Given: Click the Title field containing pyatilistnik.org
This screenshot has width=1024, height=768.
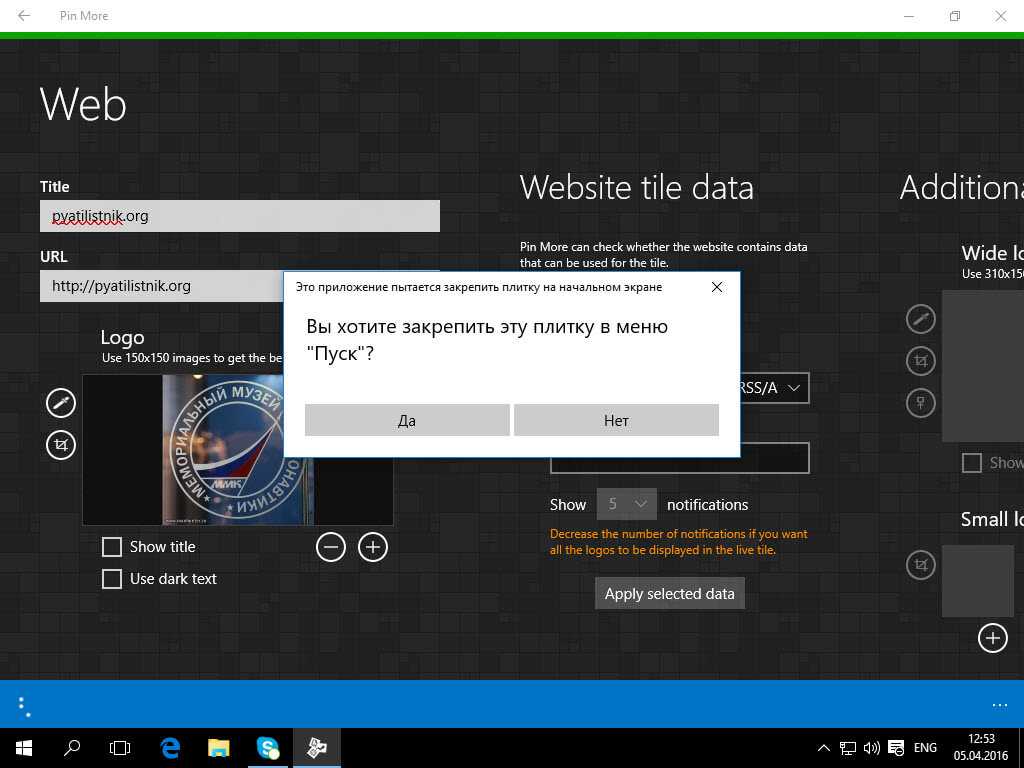Looking at the screenshot, I should tap(240, 216).
